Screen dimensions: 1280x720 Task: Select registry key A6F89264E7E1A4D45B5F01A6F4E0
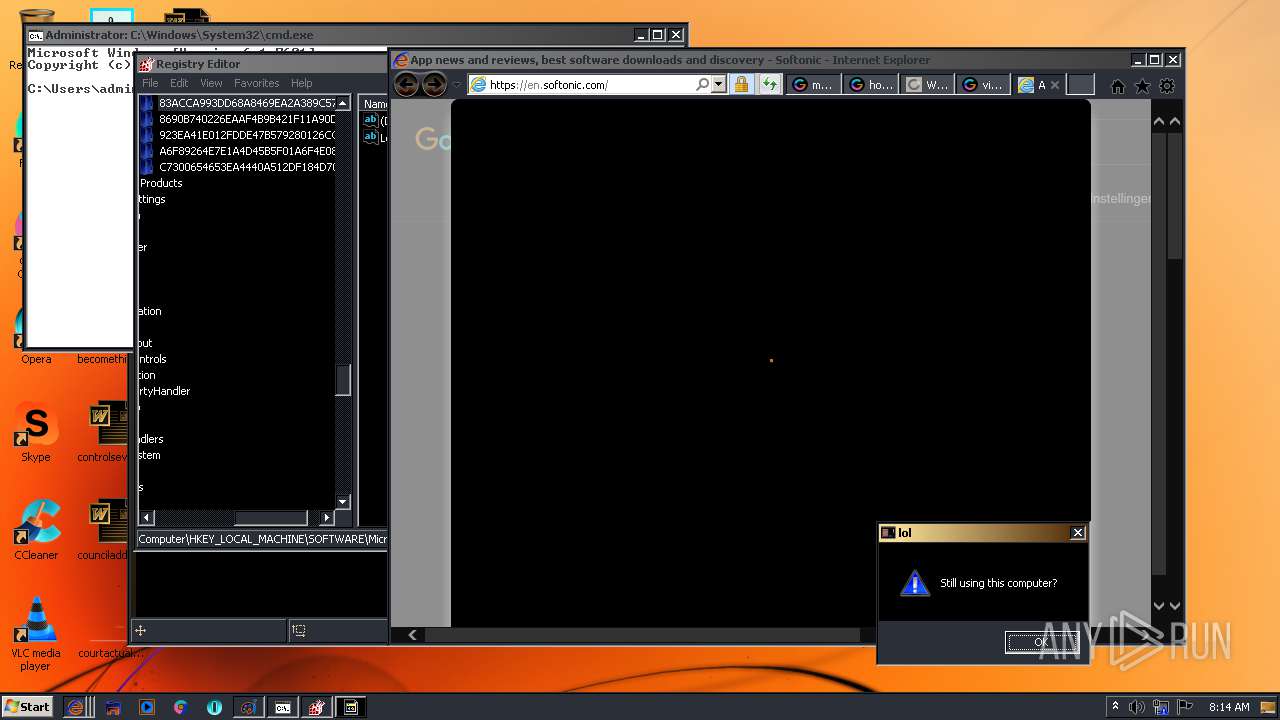coord(246,151)
